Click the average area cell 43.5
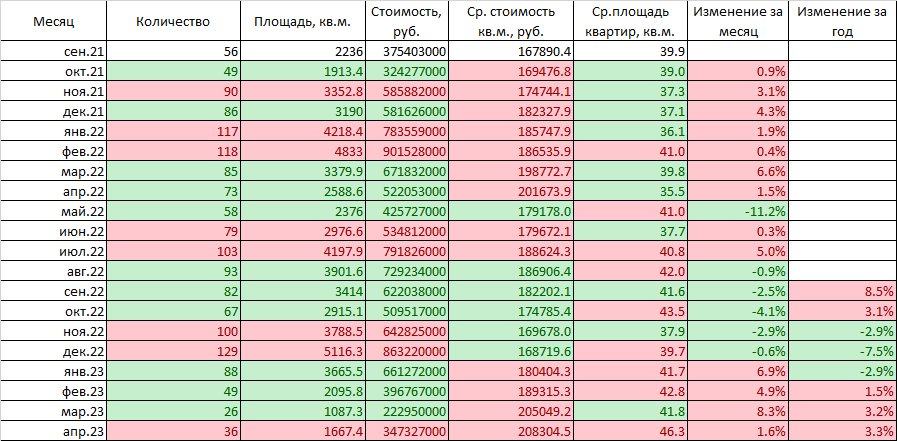Image resolution: width=897 pixels, height=441 pixels. pyautogui.click(x=630, y=312)
